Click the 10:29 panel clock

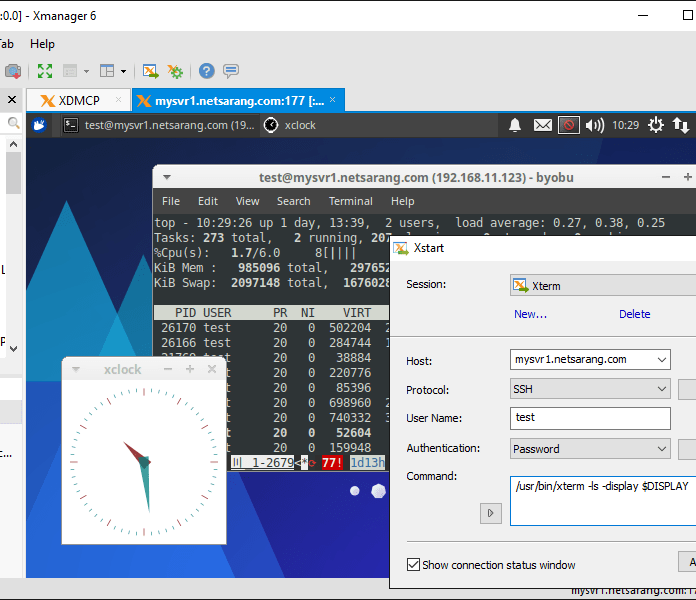pos(625,126)
